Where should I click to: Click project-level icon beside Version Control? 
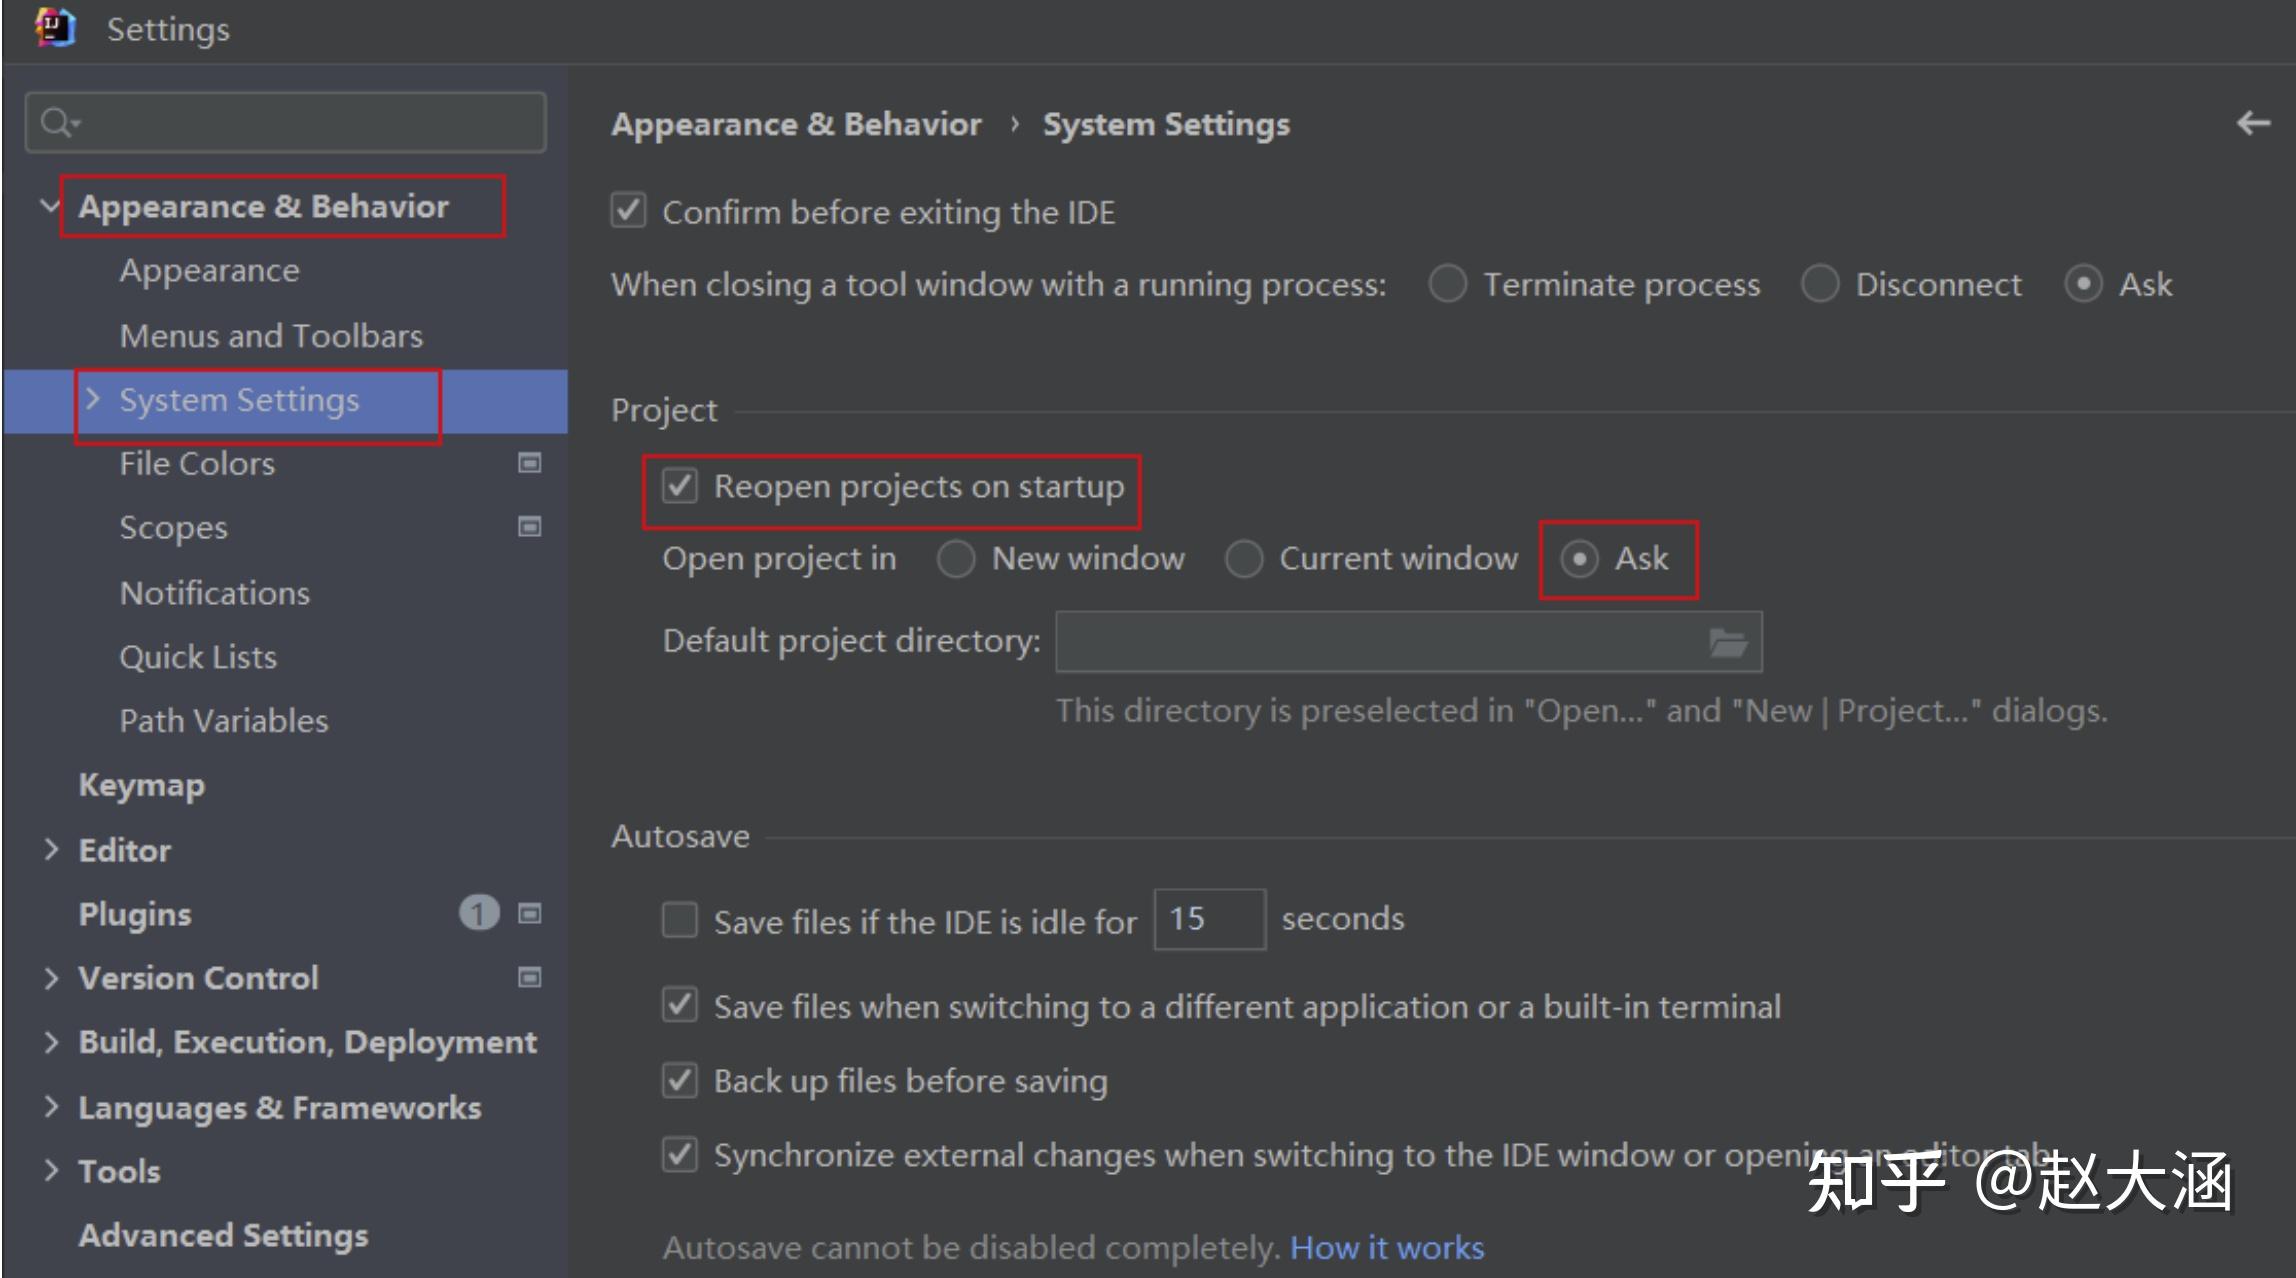pyautogui.click(x=529, y=977)
